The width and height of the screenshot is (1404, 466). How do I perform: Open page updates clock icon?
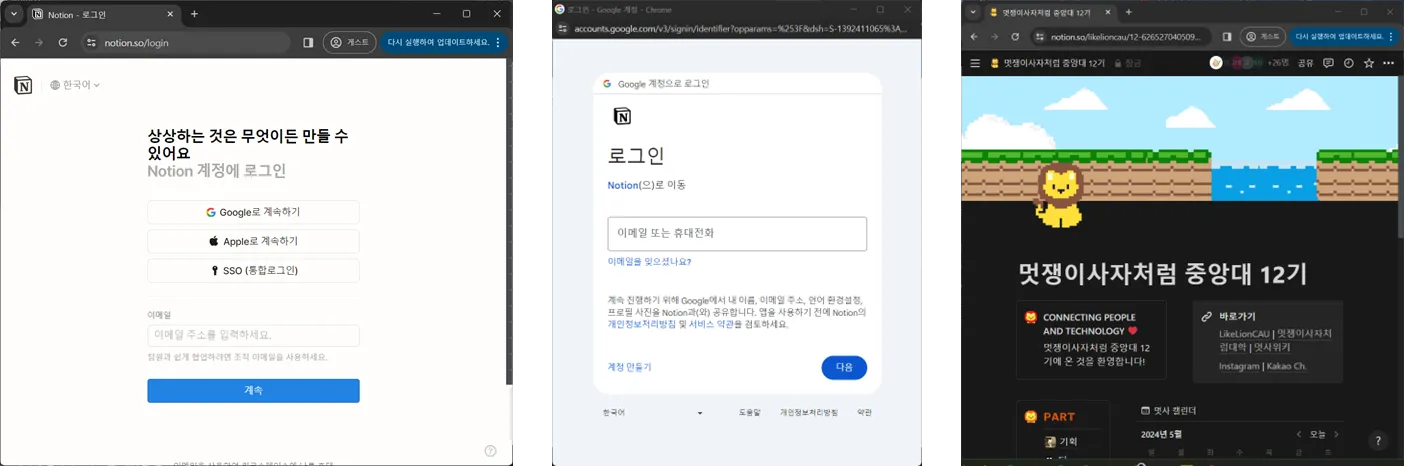click(x=1348, y=63)
